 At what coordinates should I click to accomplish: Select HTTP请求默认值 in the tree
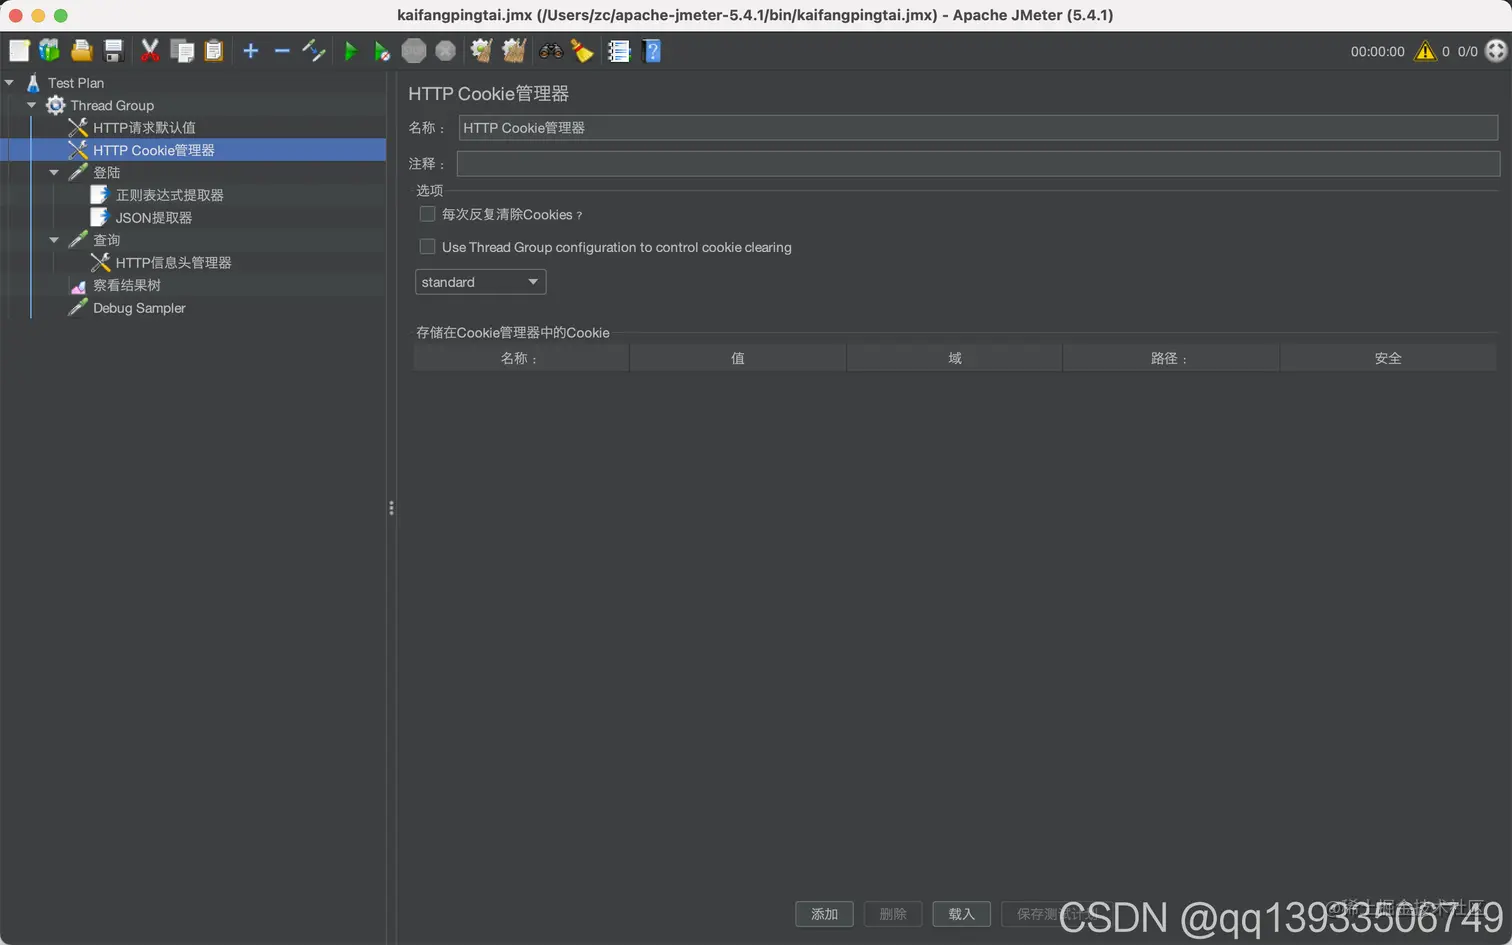(144, 128)
